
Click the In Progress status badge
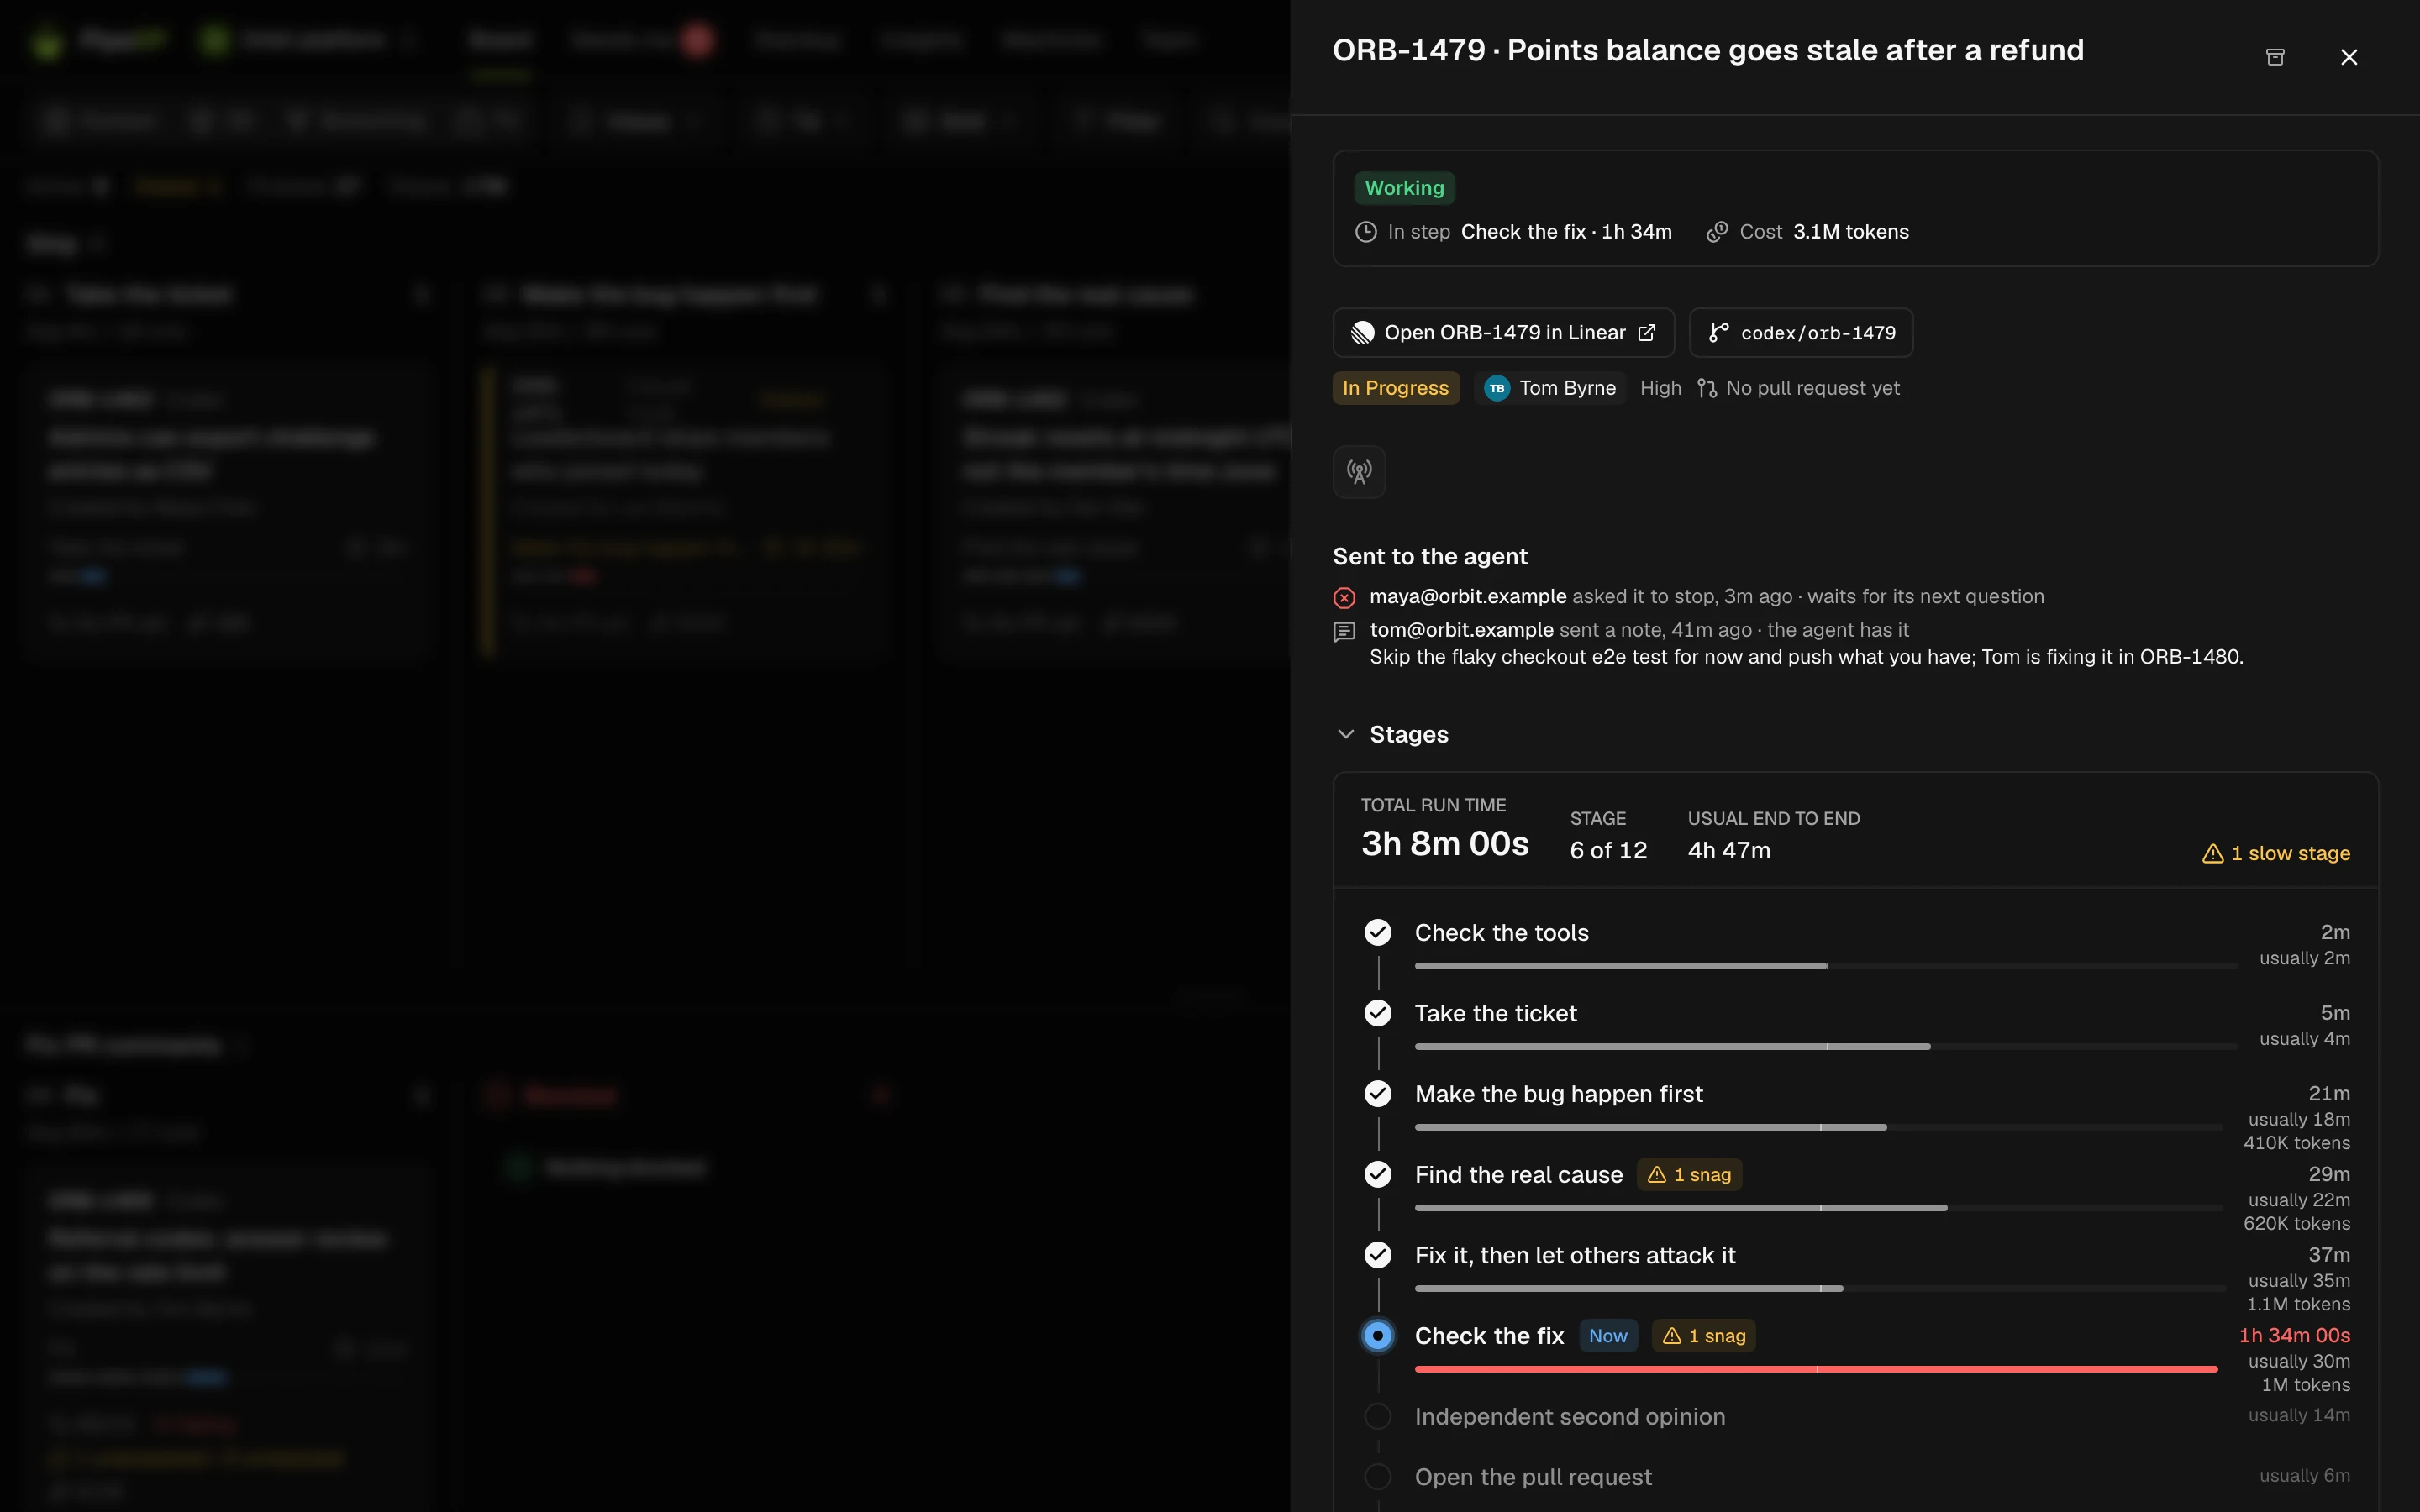(1396, 388)
